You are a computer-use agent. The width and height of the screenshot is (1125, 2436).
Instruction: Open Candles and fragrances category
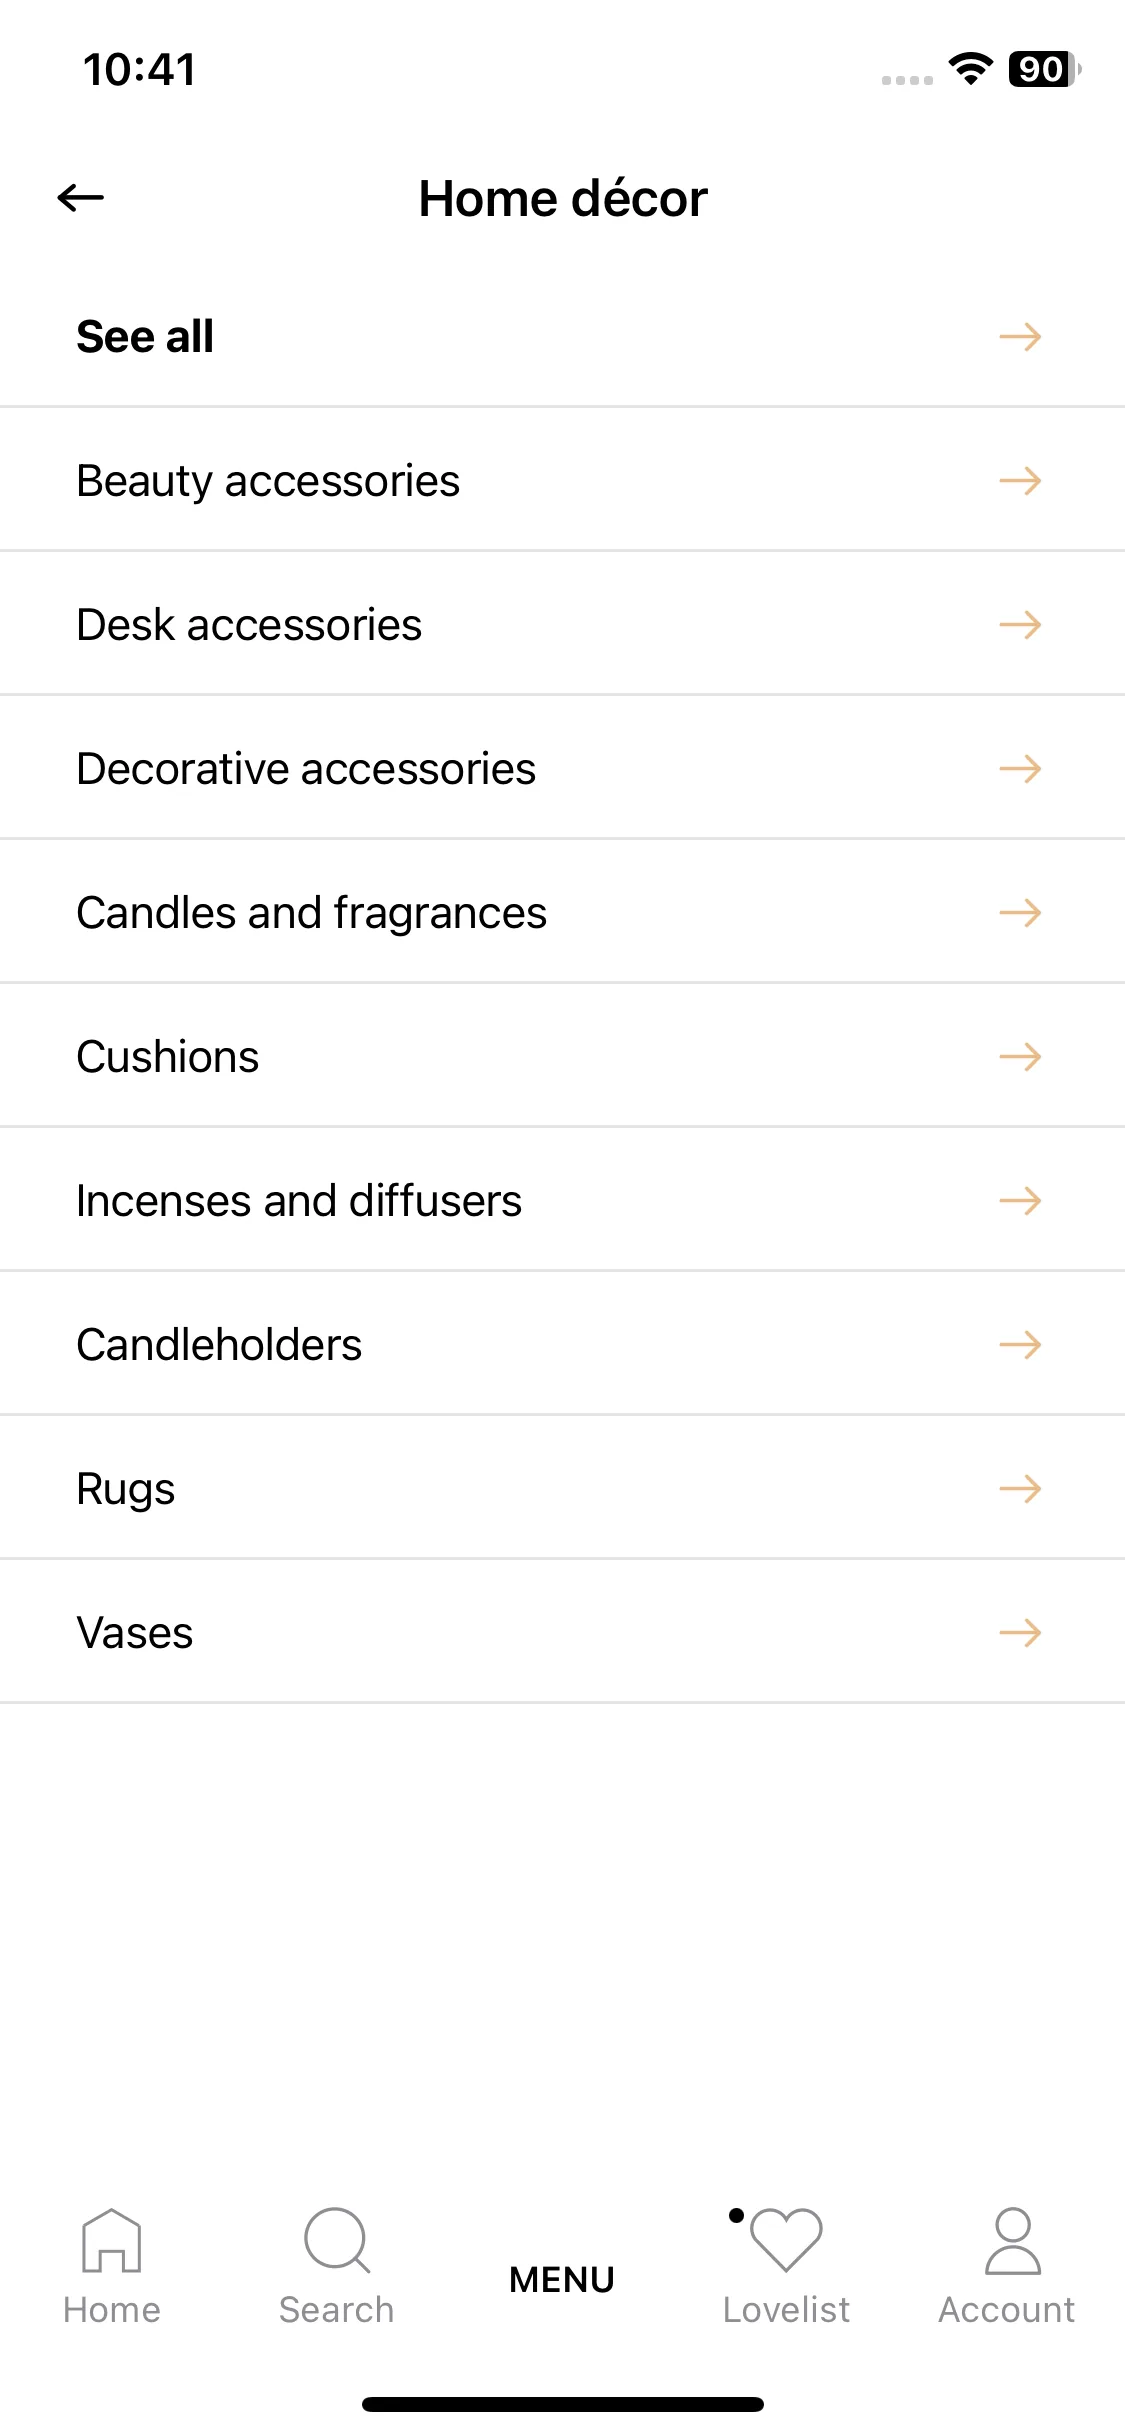pyautogui.click(x=562, y=912)
